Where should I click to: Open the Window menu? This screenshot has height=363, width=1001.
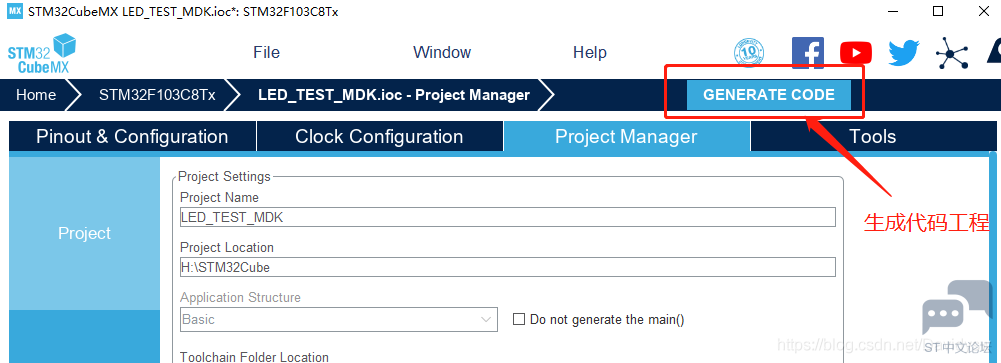(442, 52)
